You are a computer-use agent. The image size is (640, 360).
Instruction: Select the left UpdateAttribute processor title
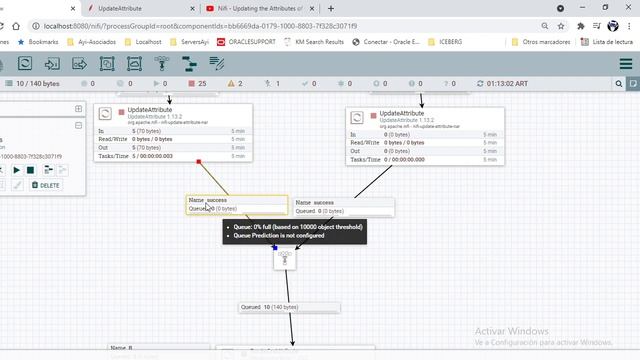150,110
